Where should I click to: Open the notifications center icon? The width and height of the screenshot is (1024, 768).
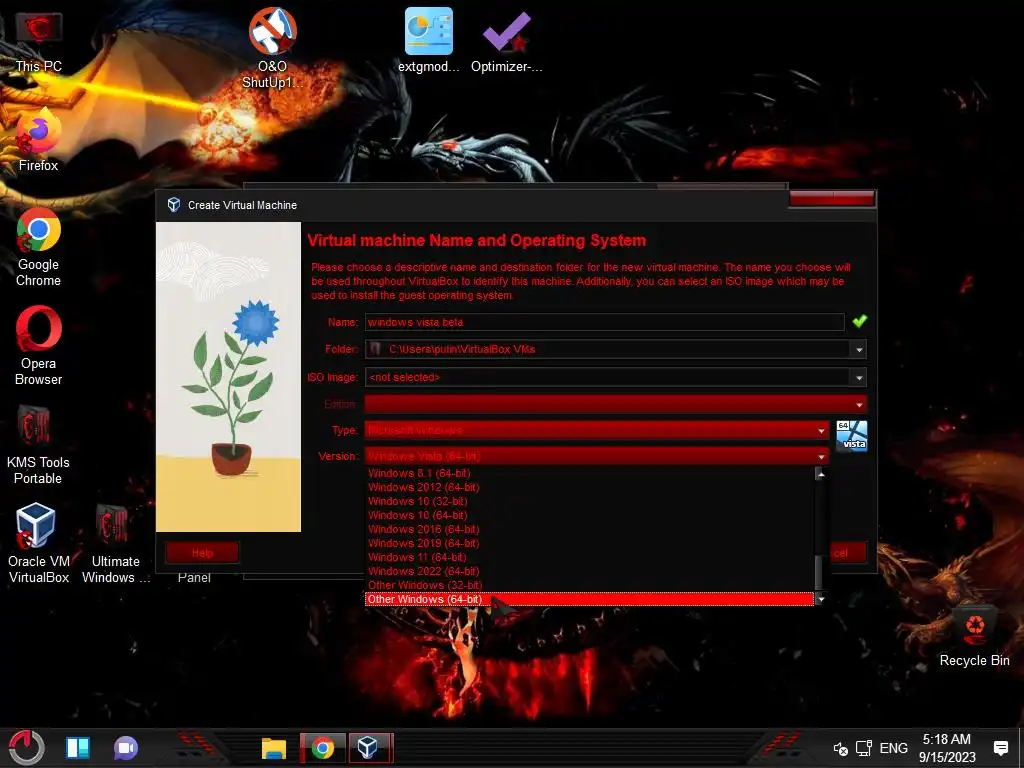pyautogui.click(x=1000, y=748)
